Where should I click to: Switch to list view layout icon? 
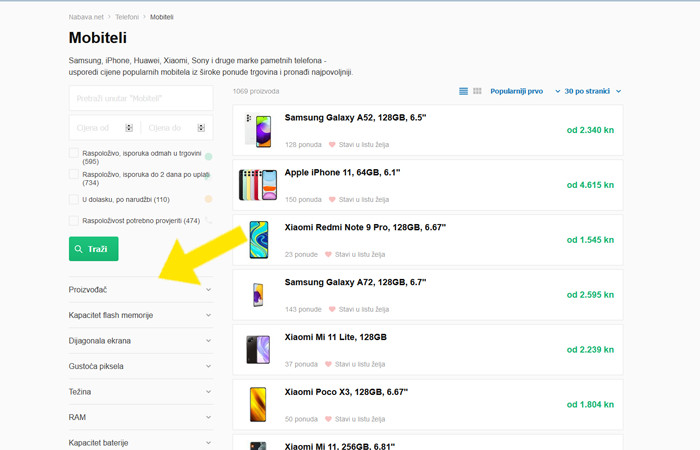pos(463,91)
